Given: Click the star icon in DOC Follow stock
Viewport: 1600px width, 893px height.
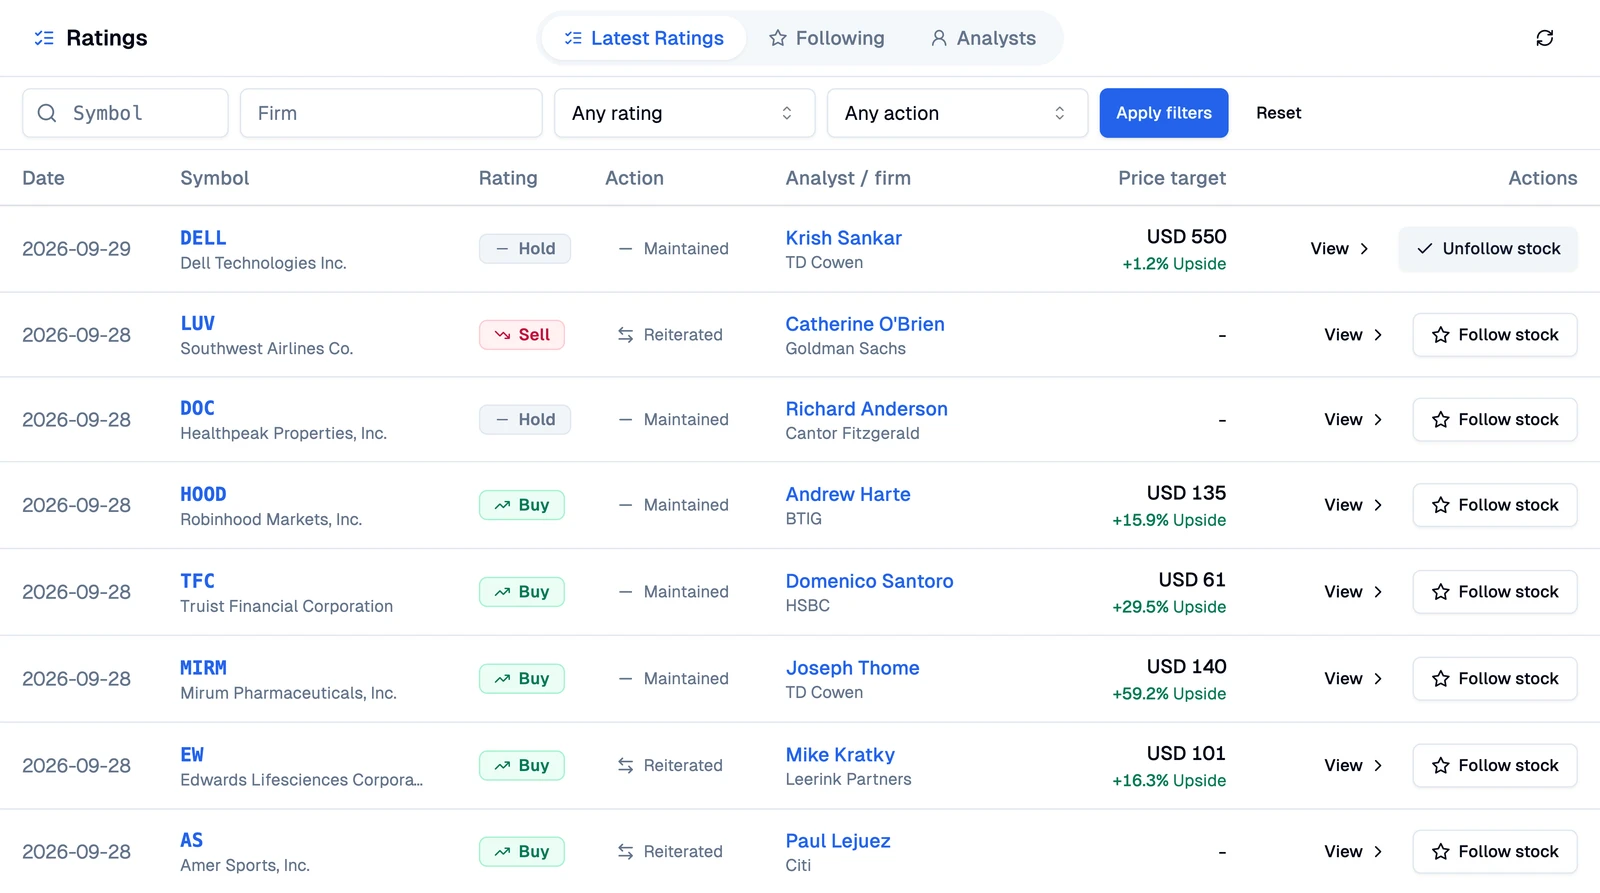Looking at the screenshot, I should point(1440,420).
